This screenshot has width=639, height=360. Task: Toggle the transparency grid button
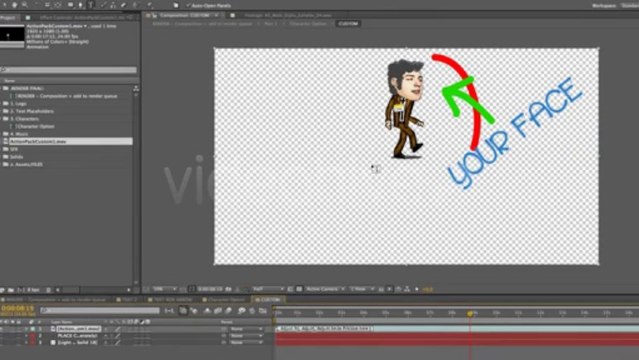click(299, 289)
